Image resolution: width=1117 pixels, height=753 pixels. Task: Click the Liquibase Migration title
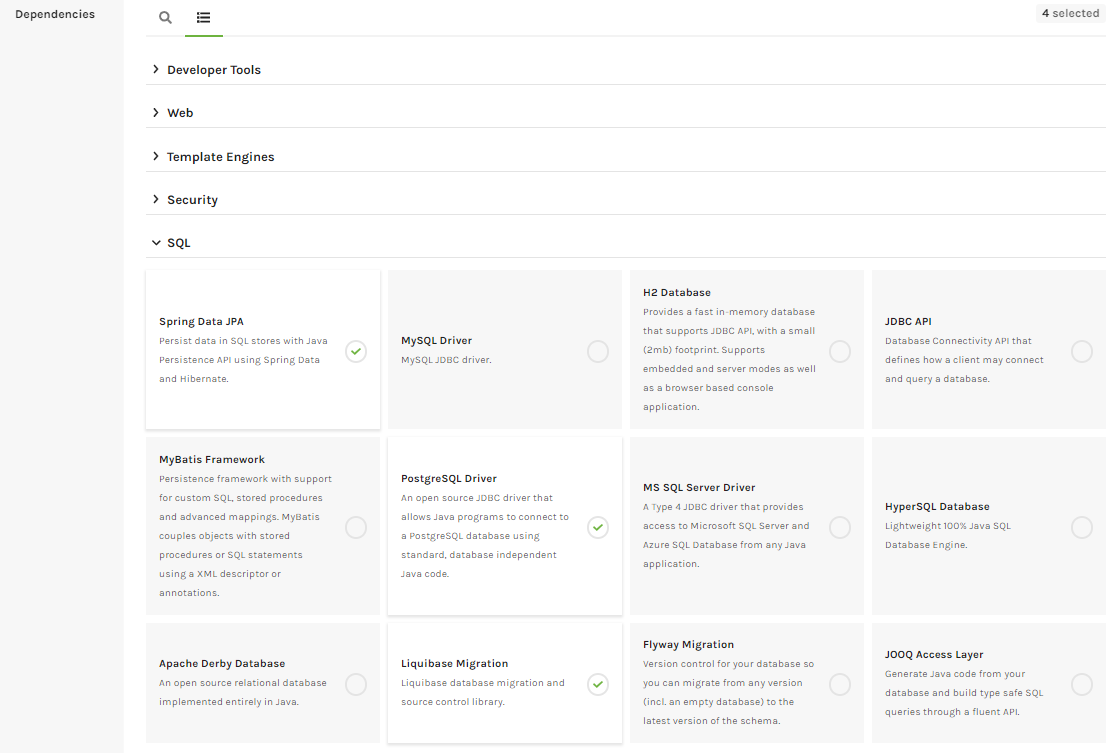coord(454,663)
